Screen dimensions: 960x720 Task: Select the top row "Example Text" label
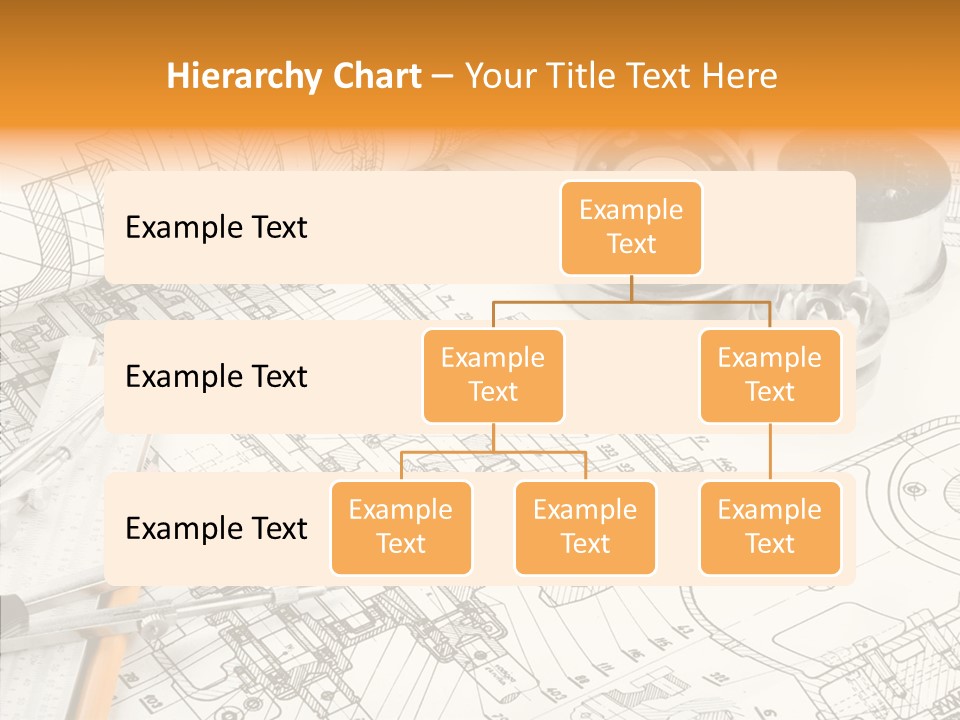(216, 227)
